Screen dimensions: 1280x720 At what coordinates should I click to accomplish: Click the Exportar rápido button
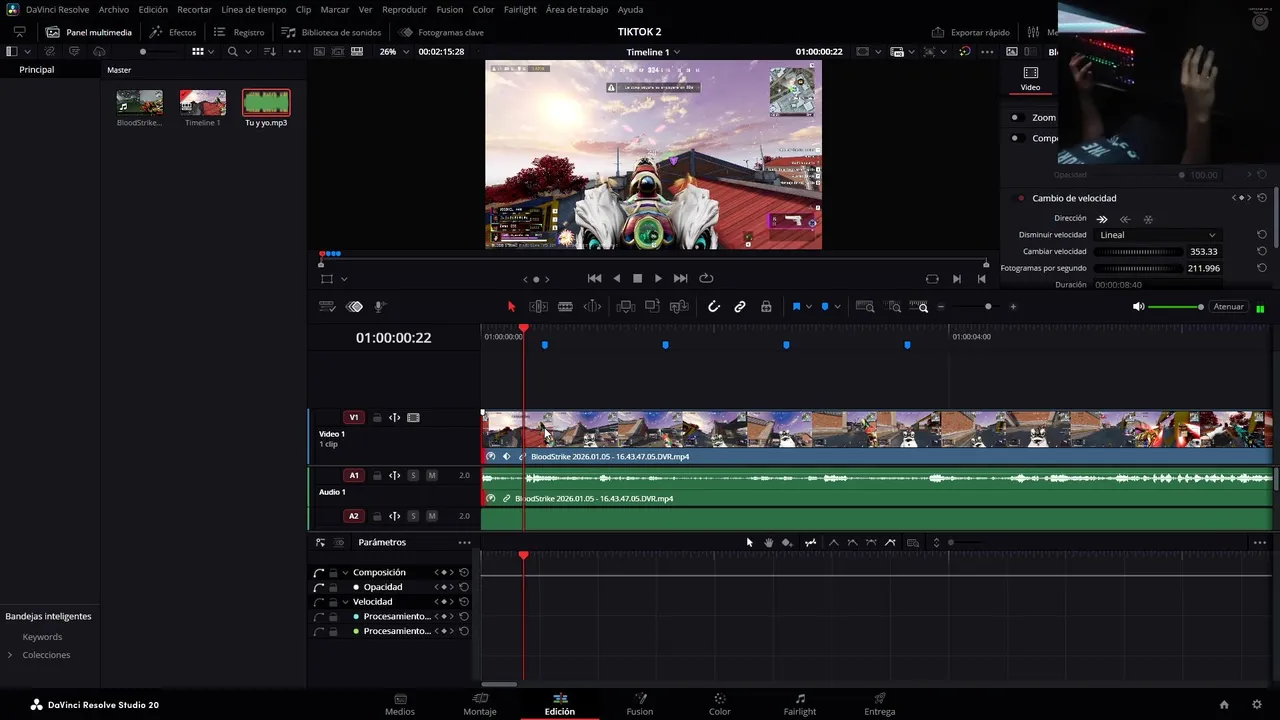(x=970, y=32)
